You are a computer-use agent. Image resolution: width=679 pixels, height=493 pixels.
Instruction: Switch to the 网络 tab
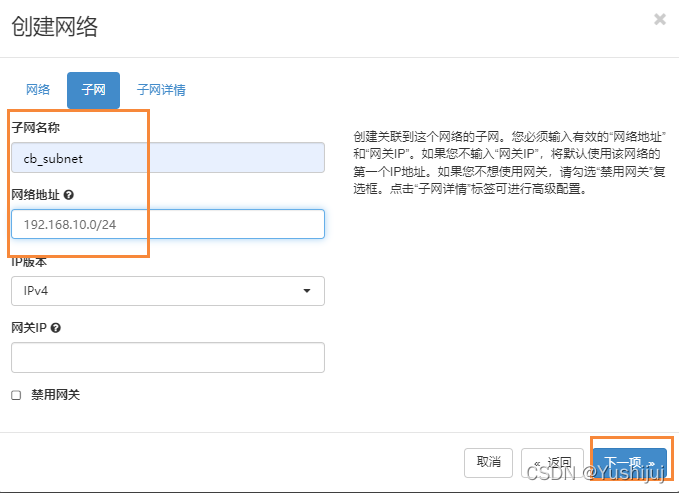38,90
